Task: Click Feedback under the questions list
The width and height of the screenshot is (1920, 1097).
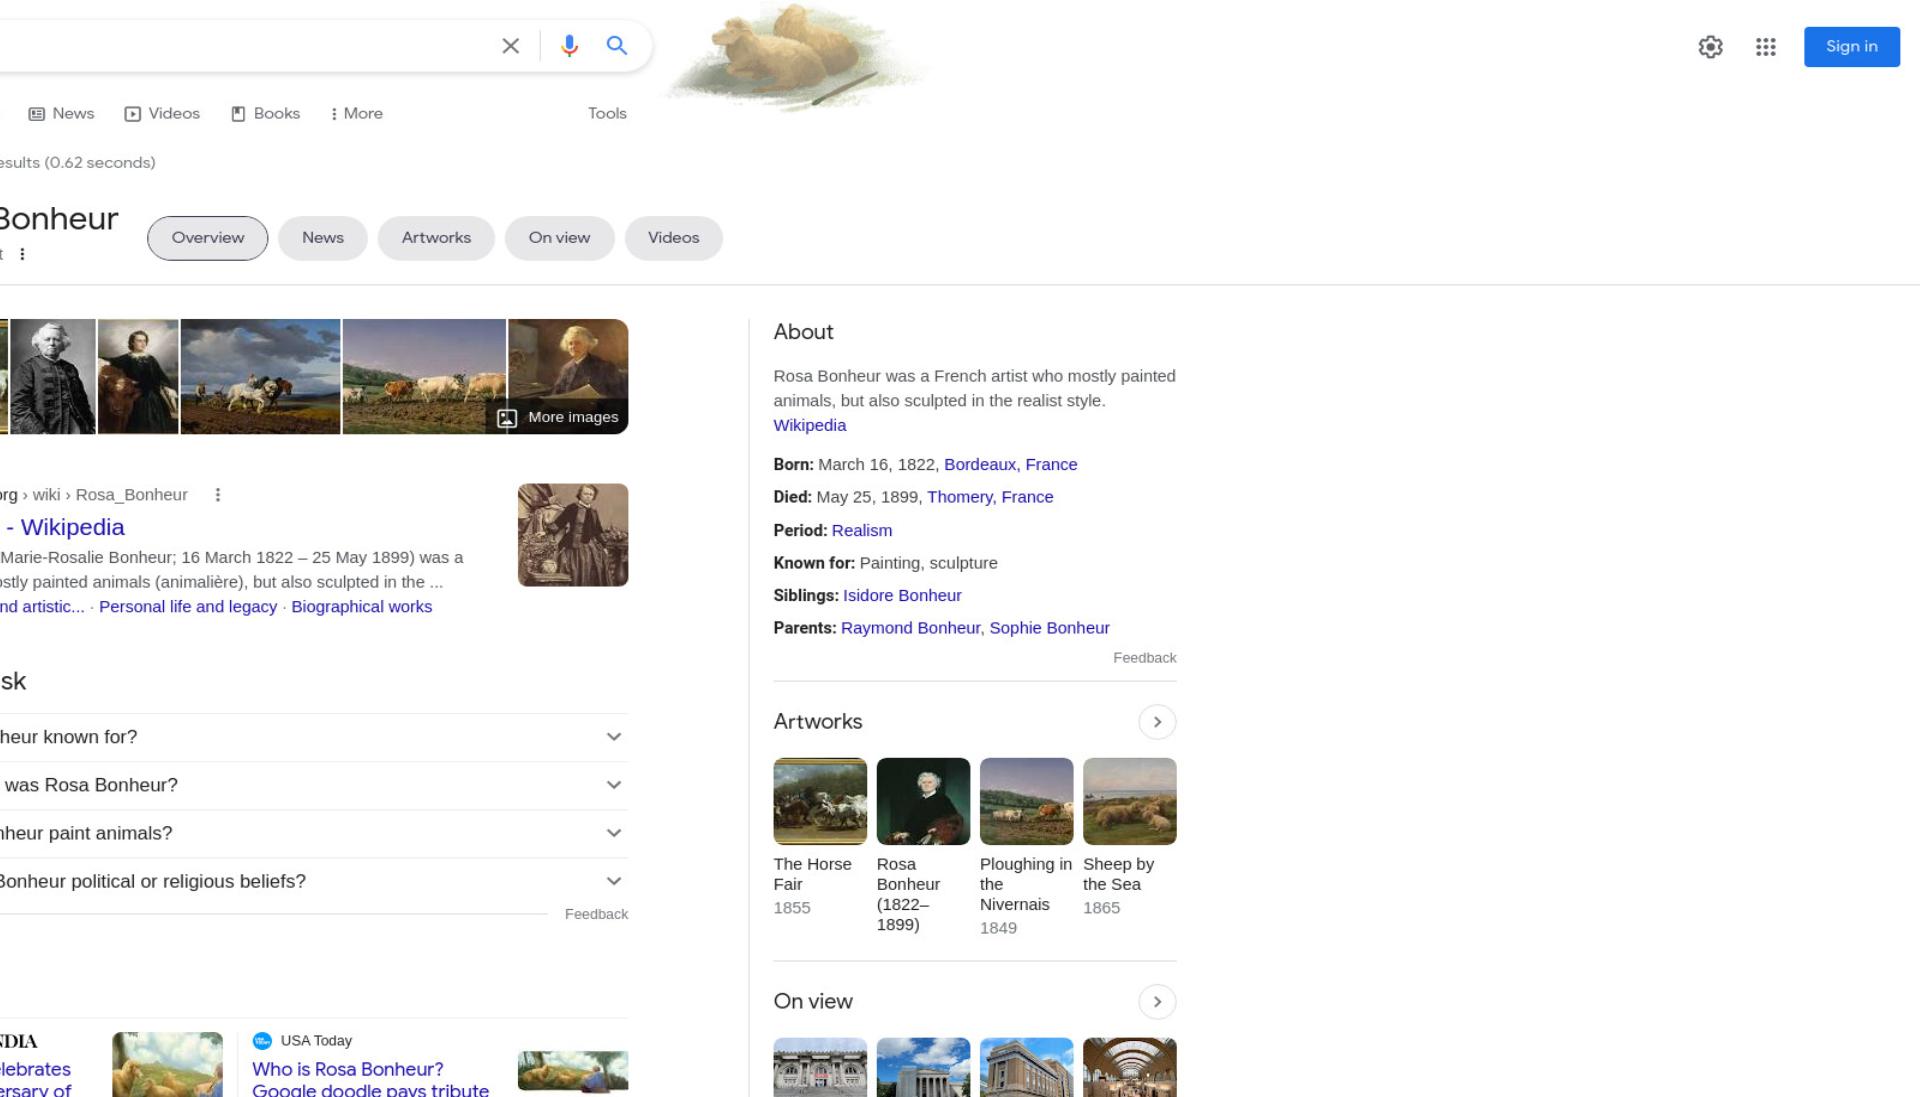Action: tap(596, 914)
